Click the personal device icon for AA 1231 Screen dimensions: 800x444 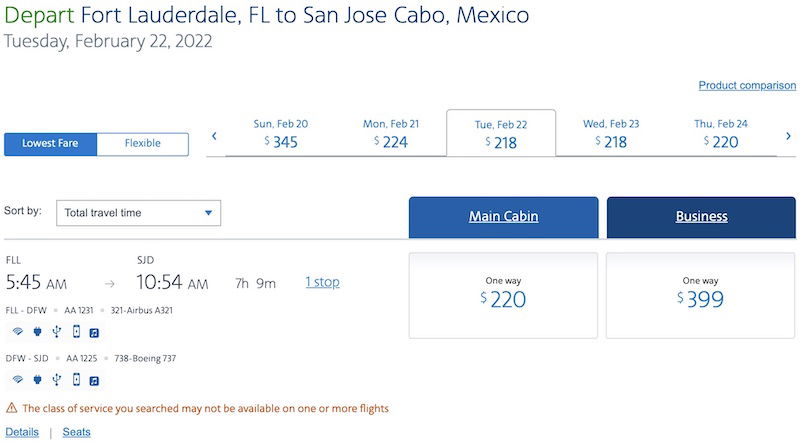pos(76,332)
